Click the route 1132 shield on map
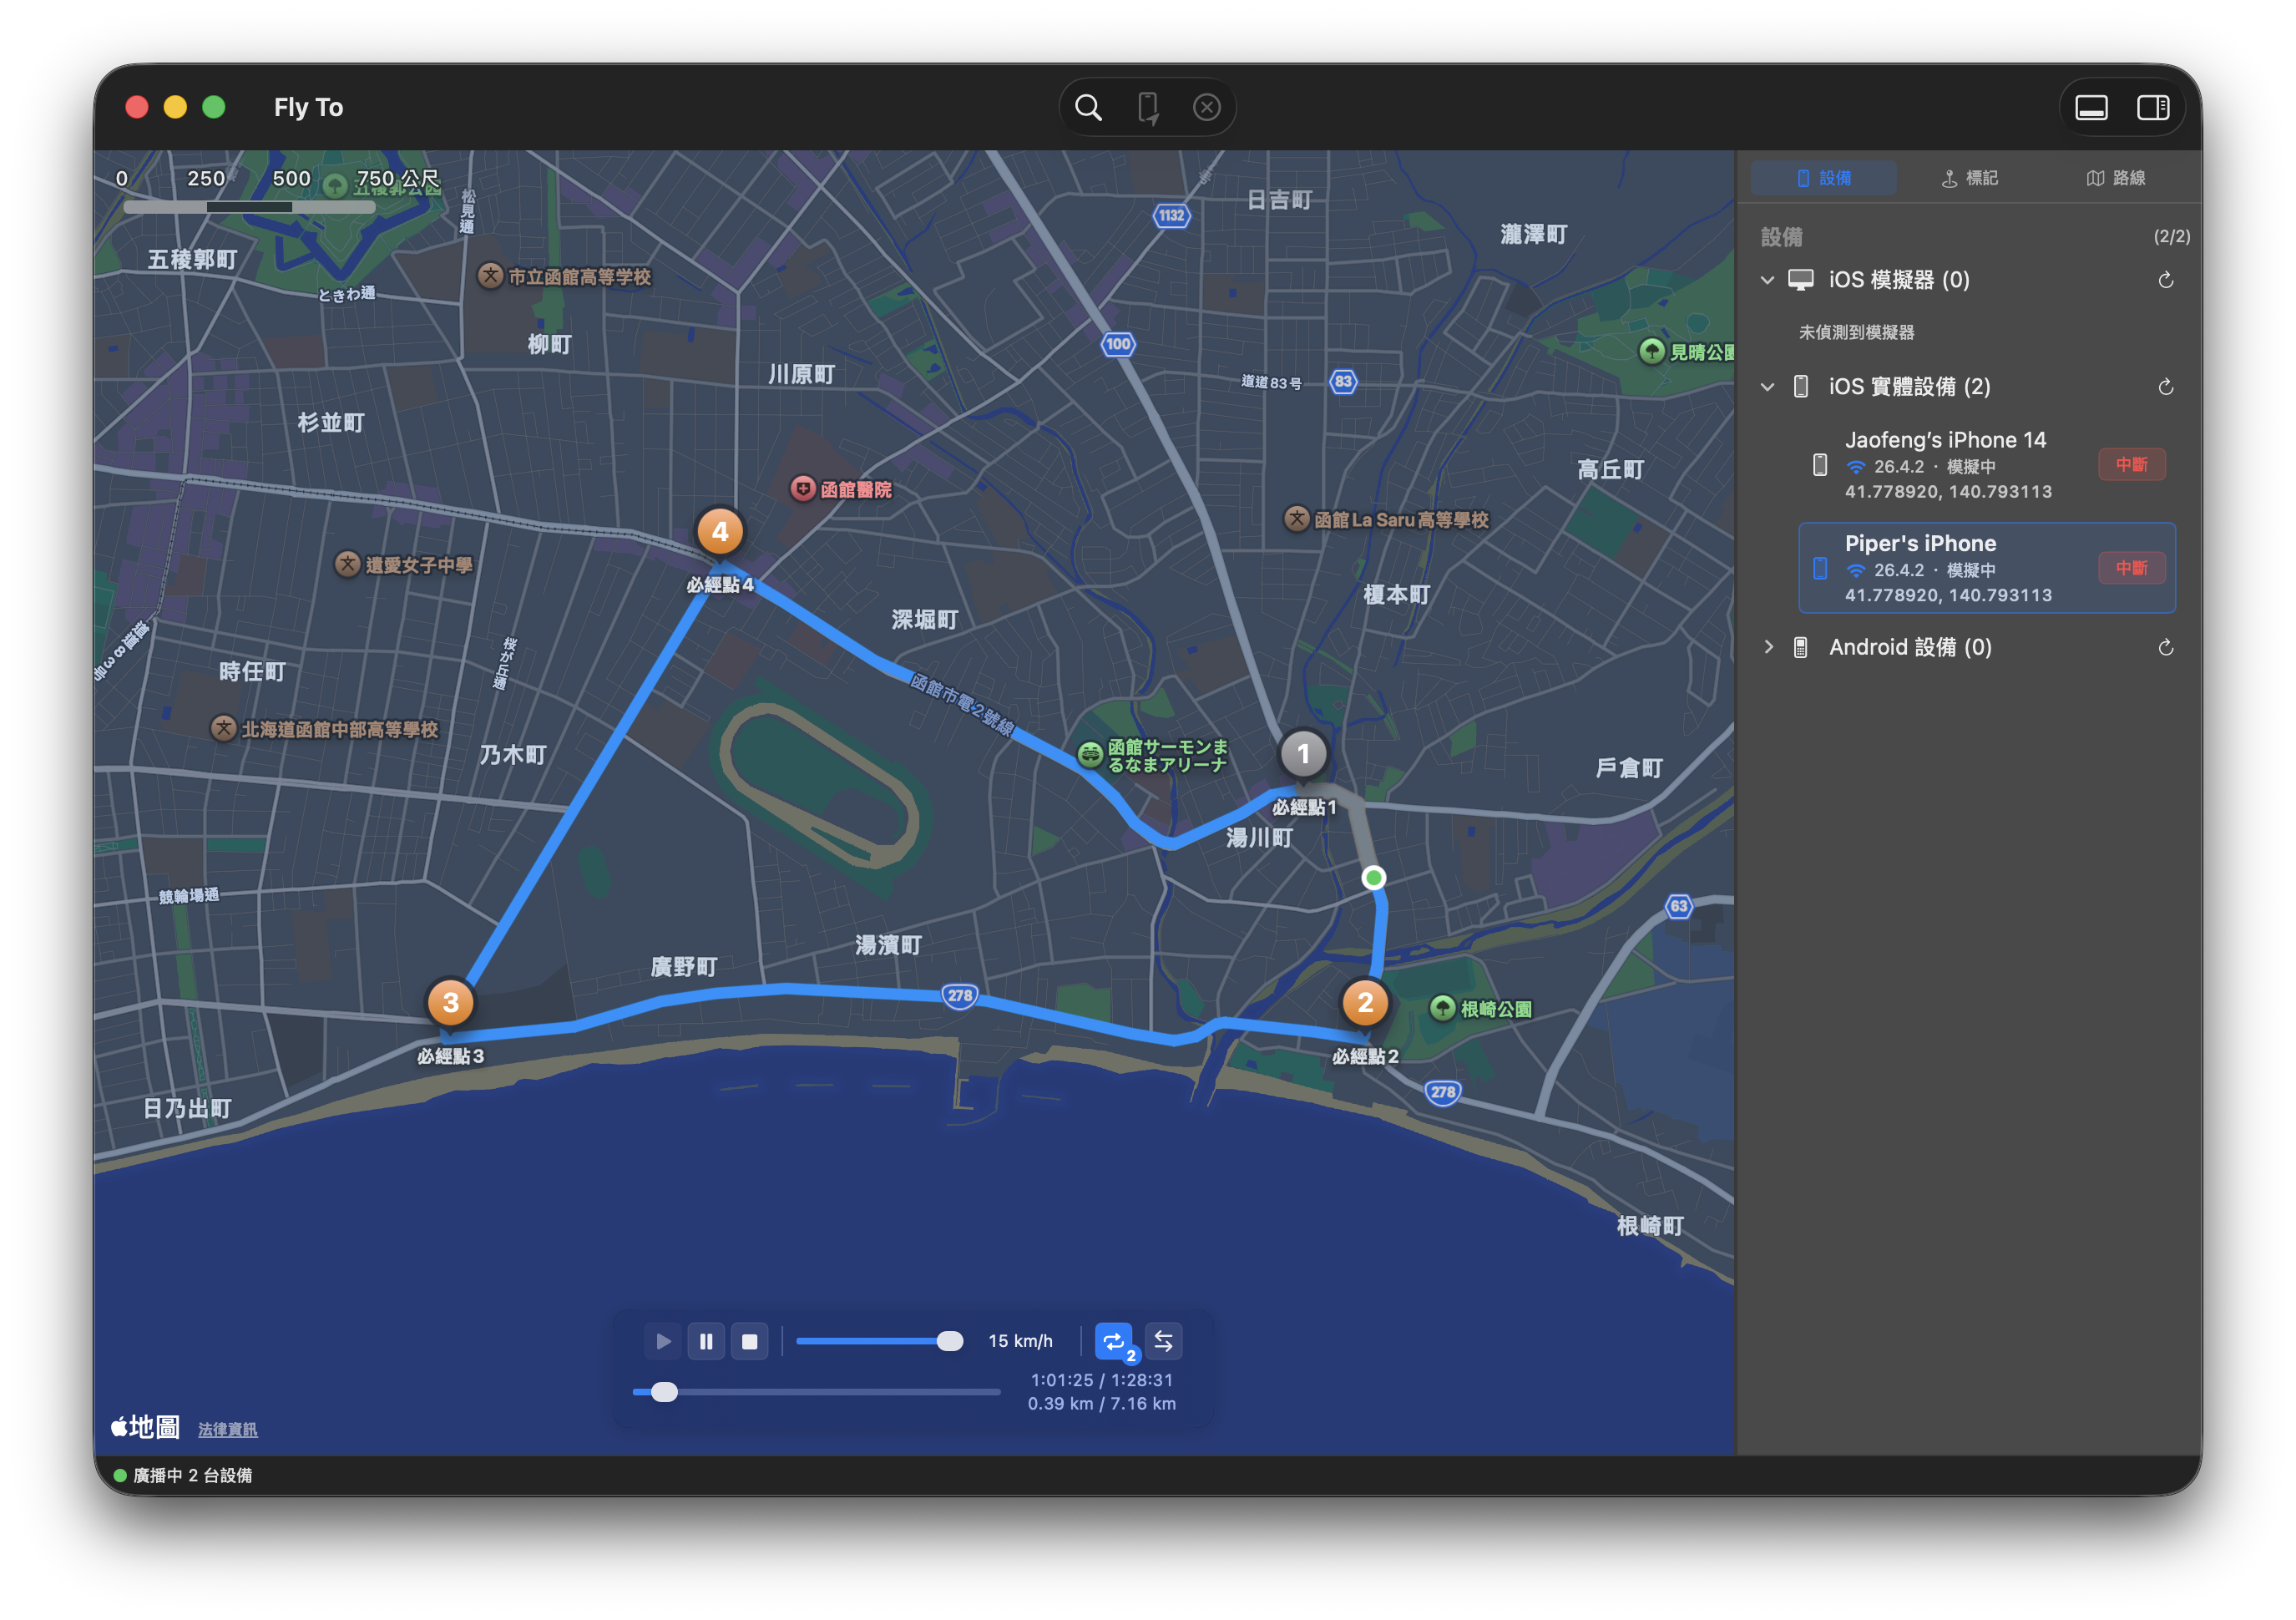This screenshot has width=2296, height=1620. (x=1171, y=215)
